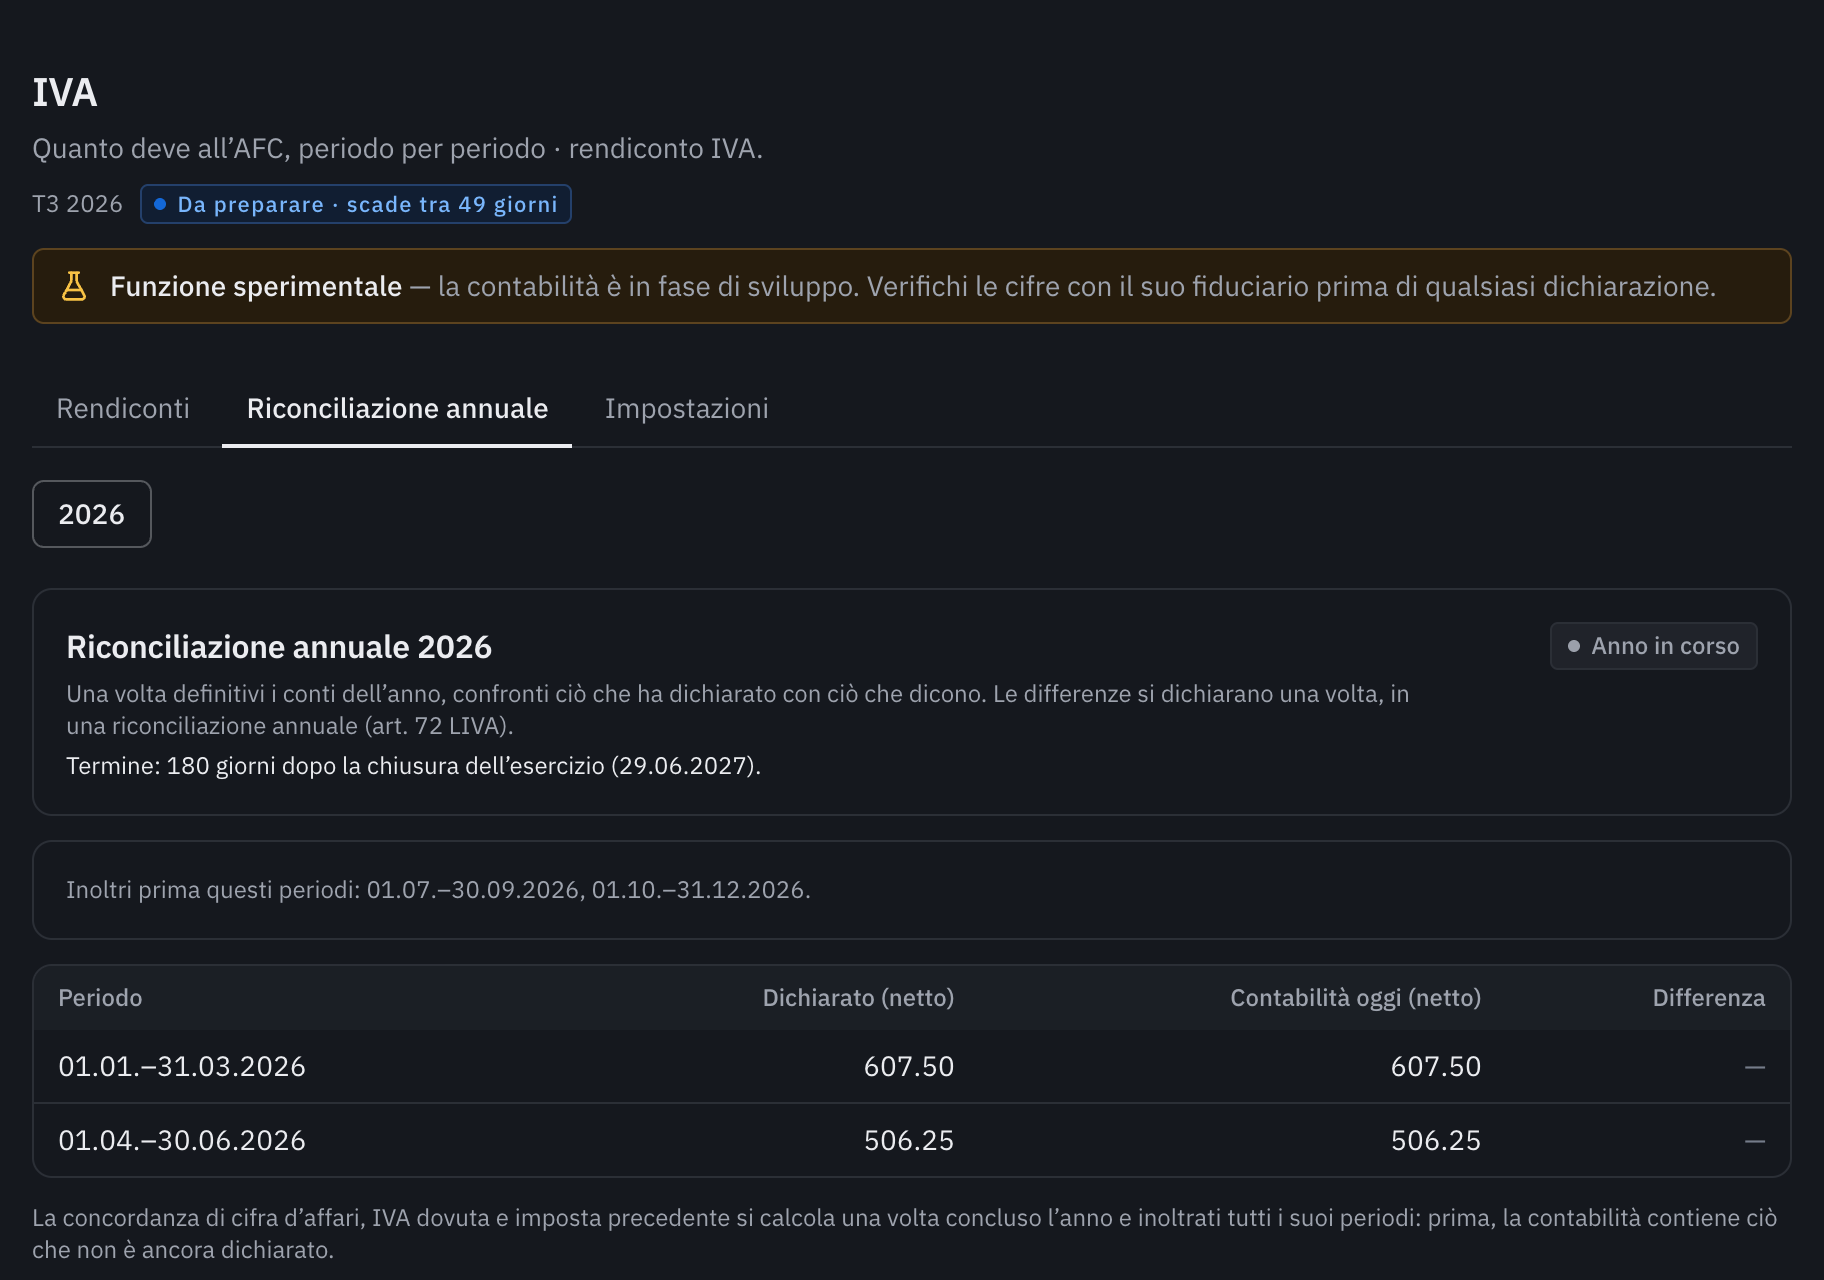The image size is (1824, 1280).
Task: Click the 'Da preparare · scade tra 49 giorni' badge
Action: (x=356, y=204)
